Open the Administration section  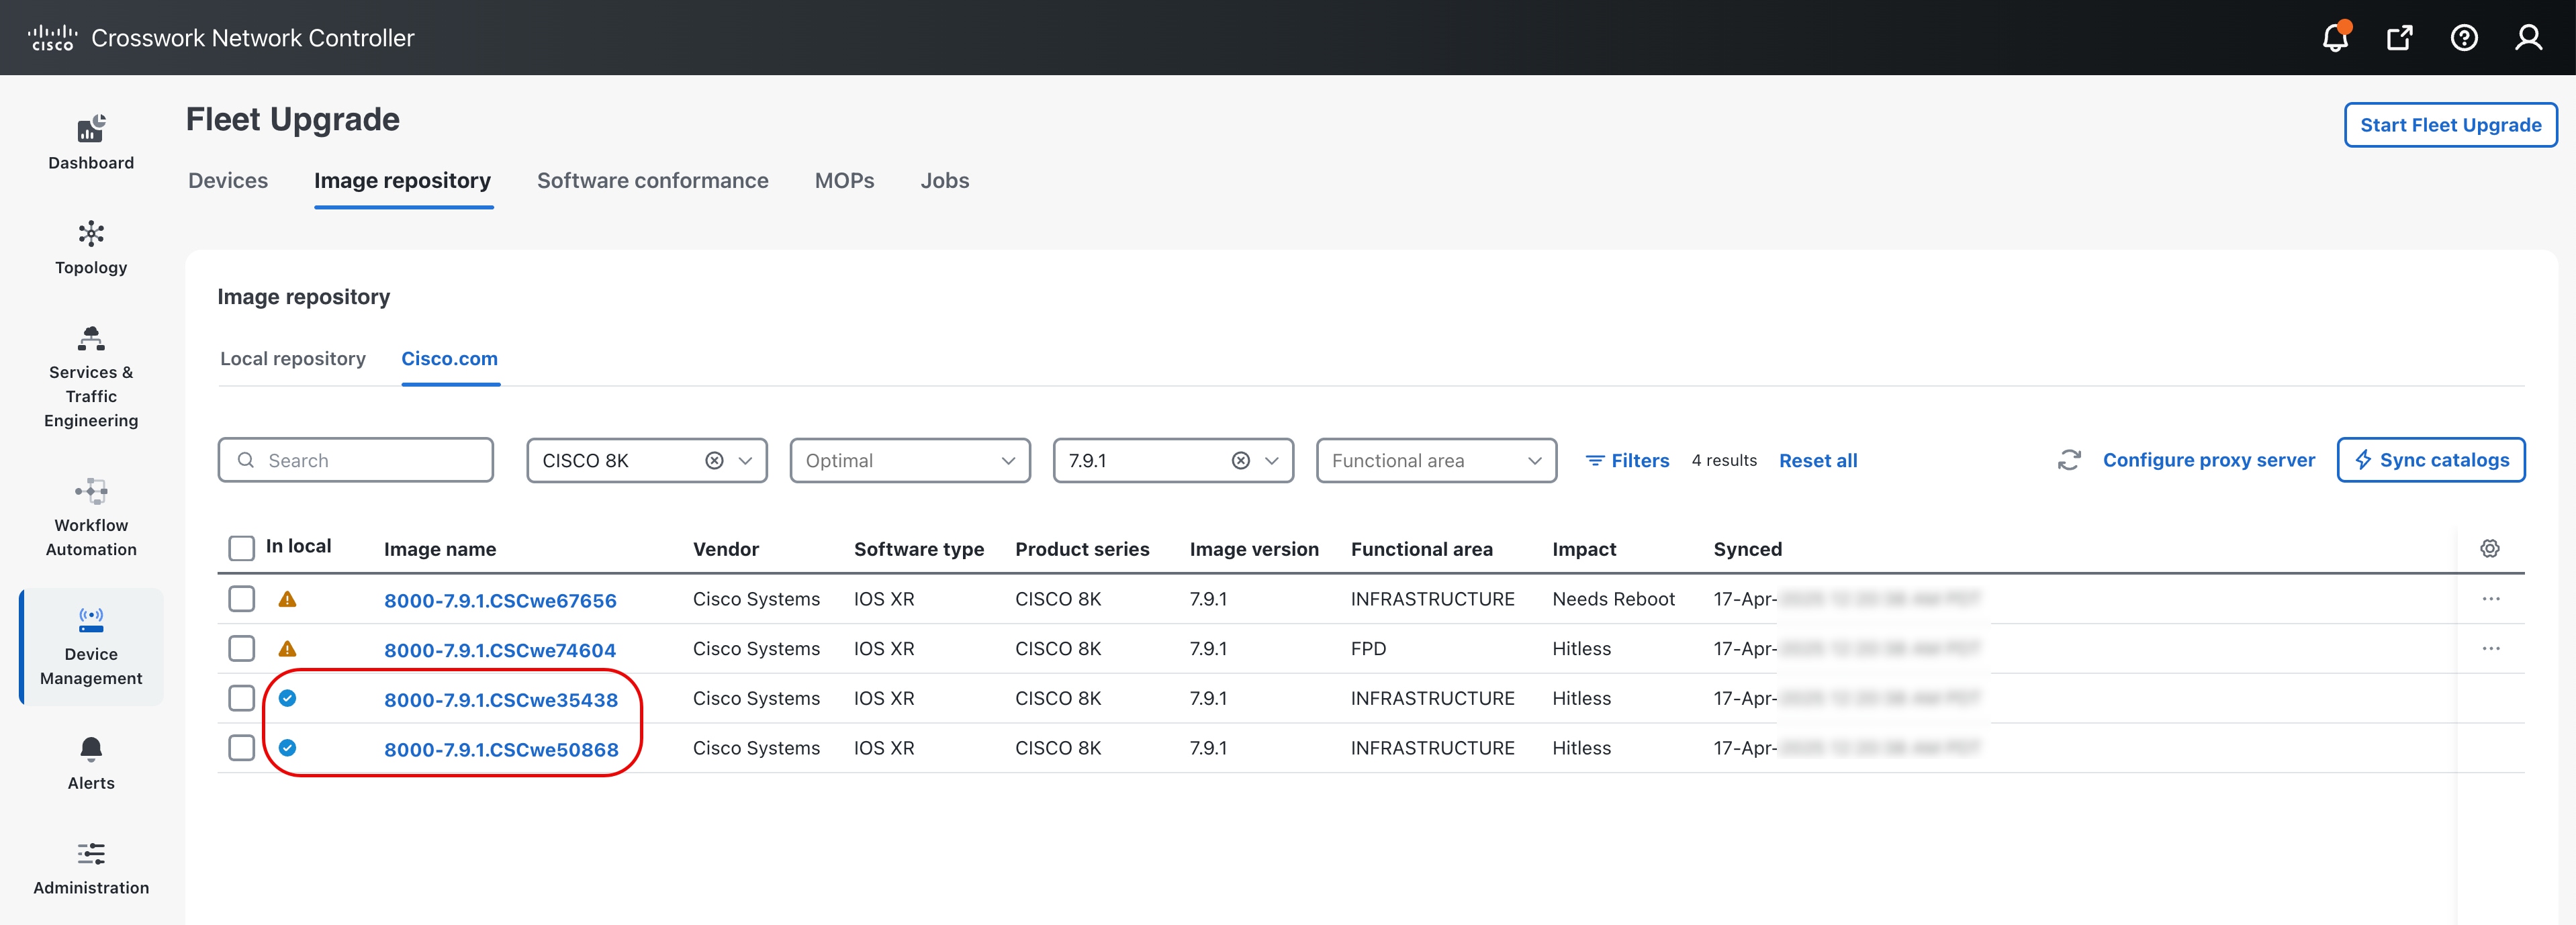click(x=90, y=867)
